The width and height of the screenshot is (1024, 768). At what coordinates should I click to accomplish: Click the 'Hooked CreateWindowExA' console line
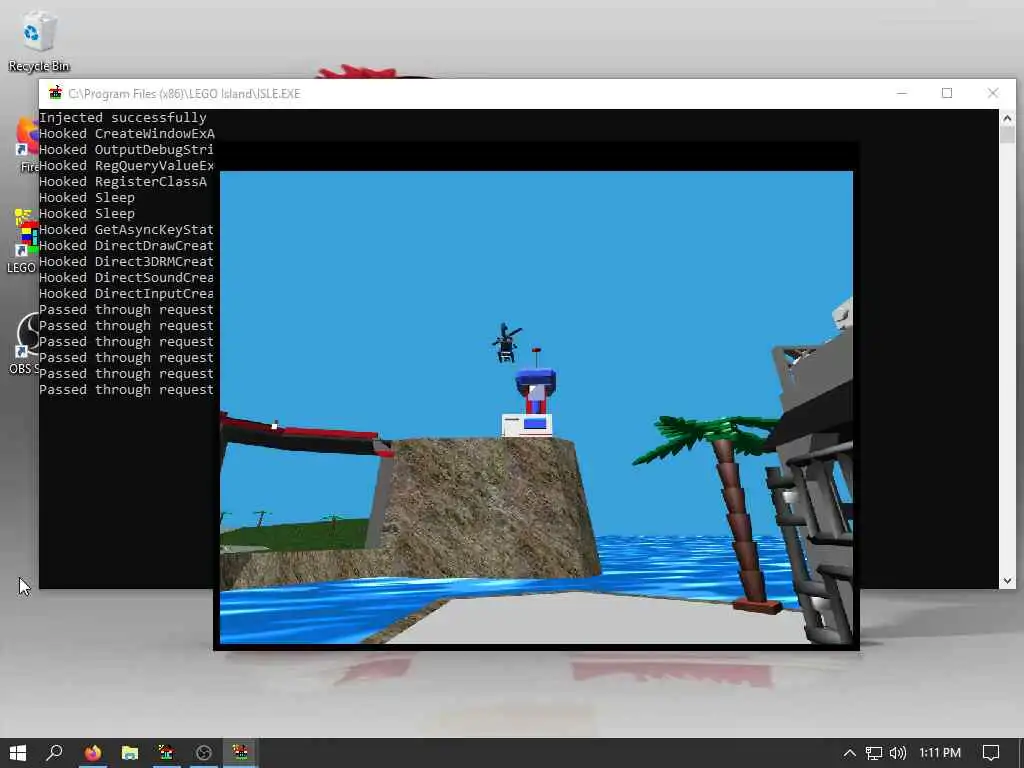(x=127, y=134)
